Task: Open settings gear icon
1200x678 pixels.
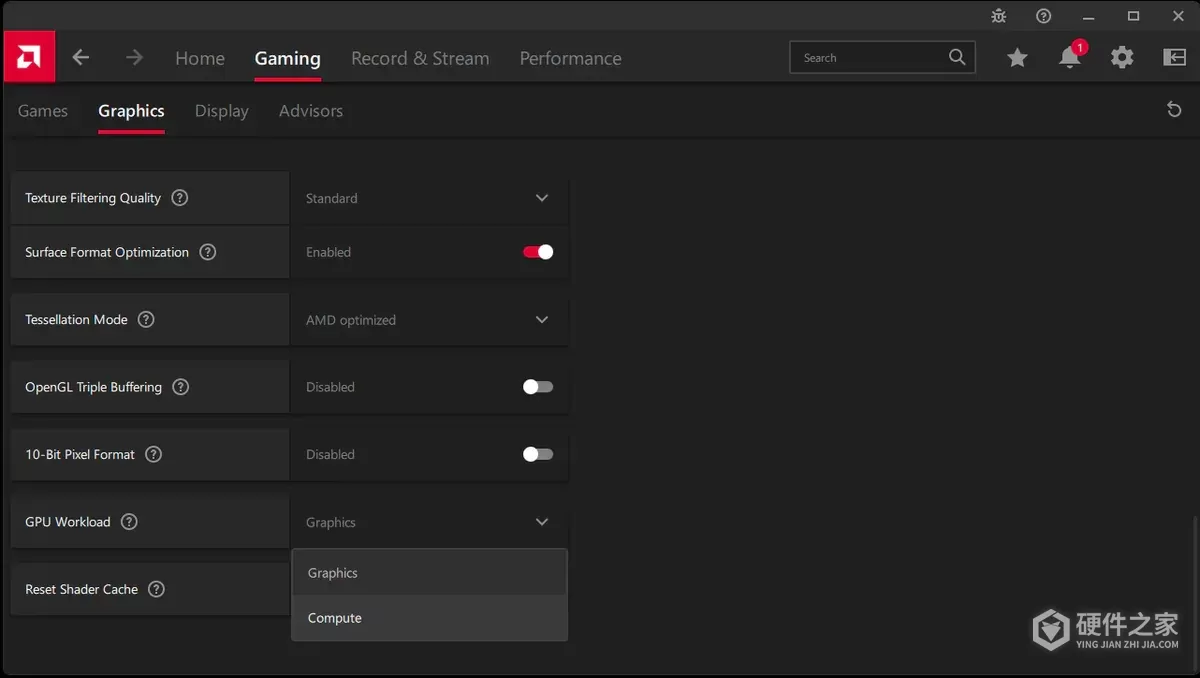Action: click(1122, 58)
